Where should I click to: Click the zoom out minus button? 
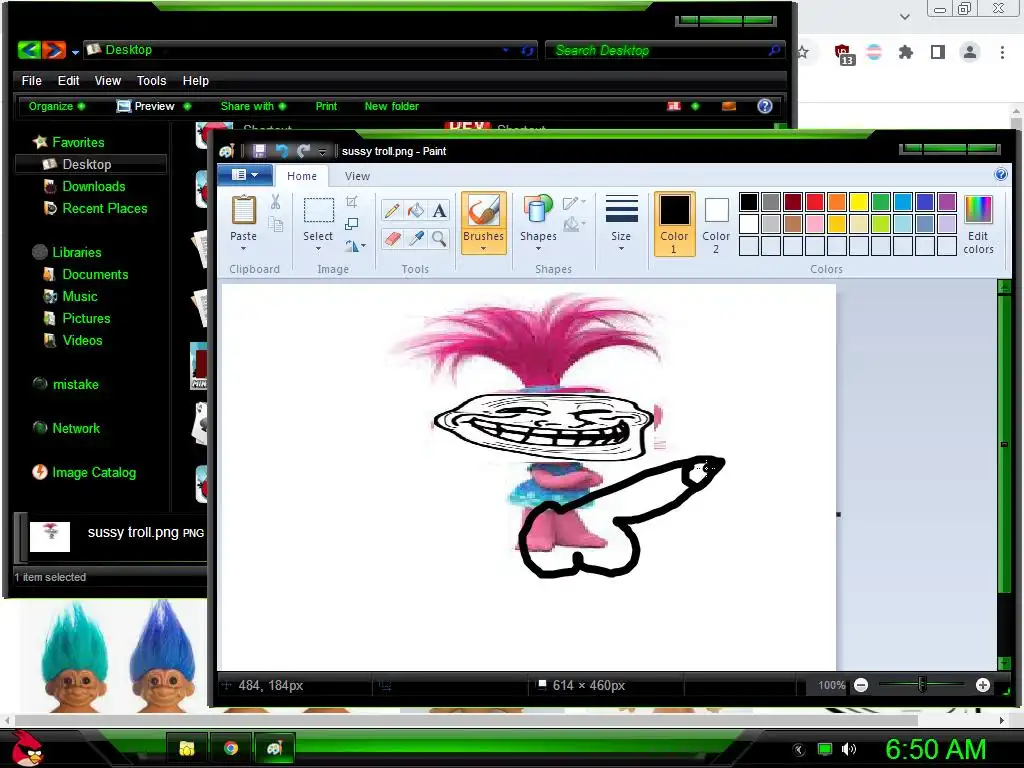click(x=861, y=685)
